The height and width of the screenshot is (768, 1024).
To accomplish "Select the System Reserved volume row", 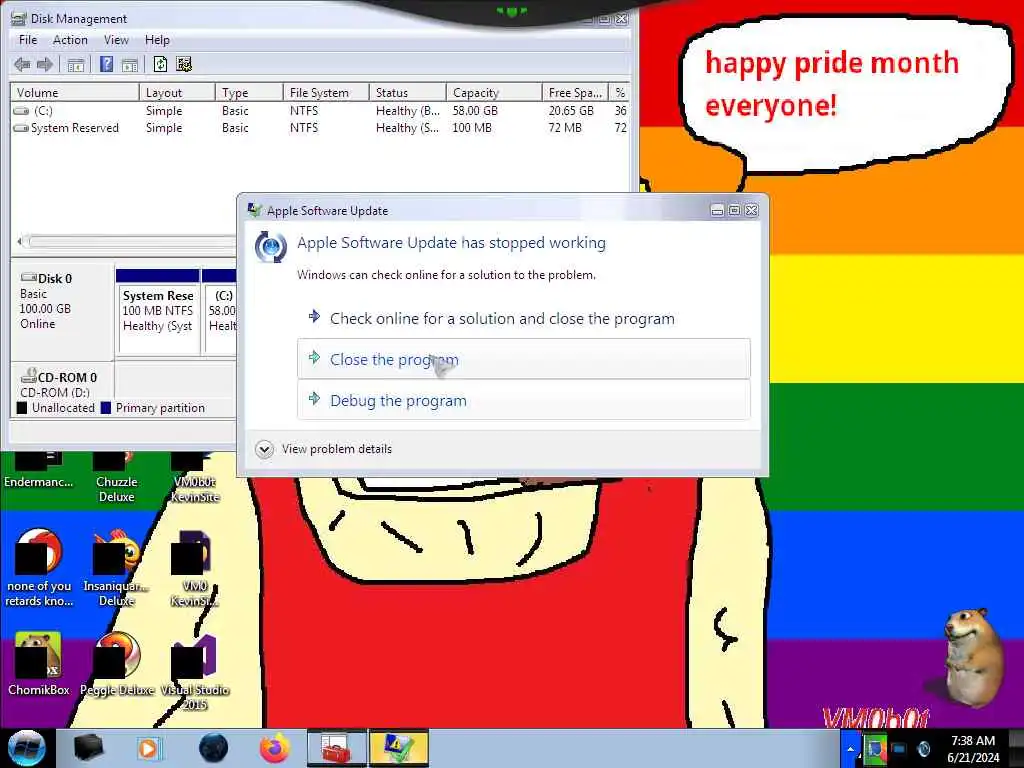I will pos(320,128).
